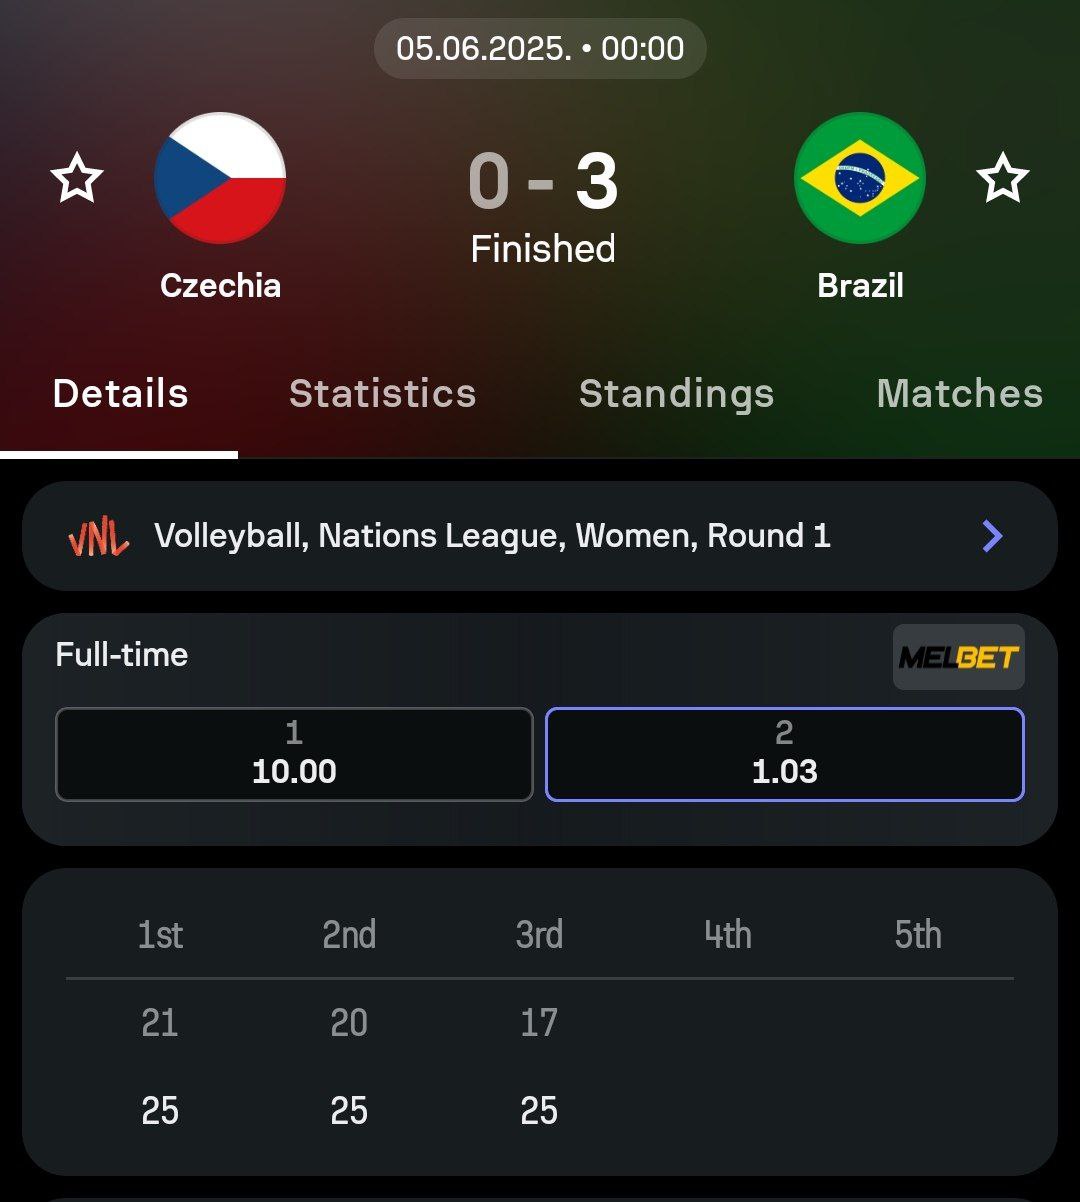1080x1202 pixels.
Task: Tap the 0 - 3 final score
Action: coord(542,182)
